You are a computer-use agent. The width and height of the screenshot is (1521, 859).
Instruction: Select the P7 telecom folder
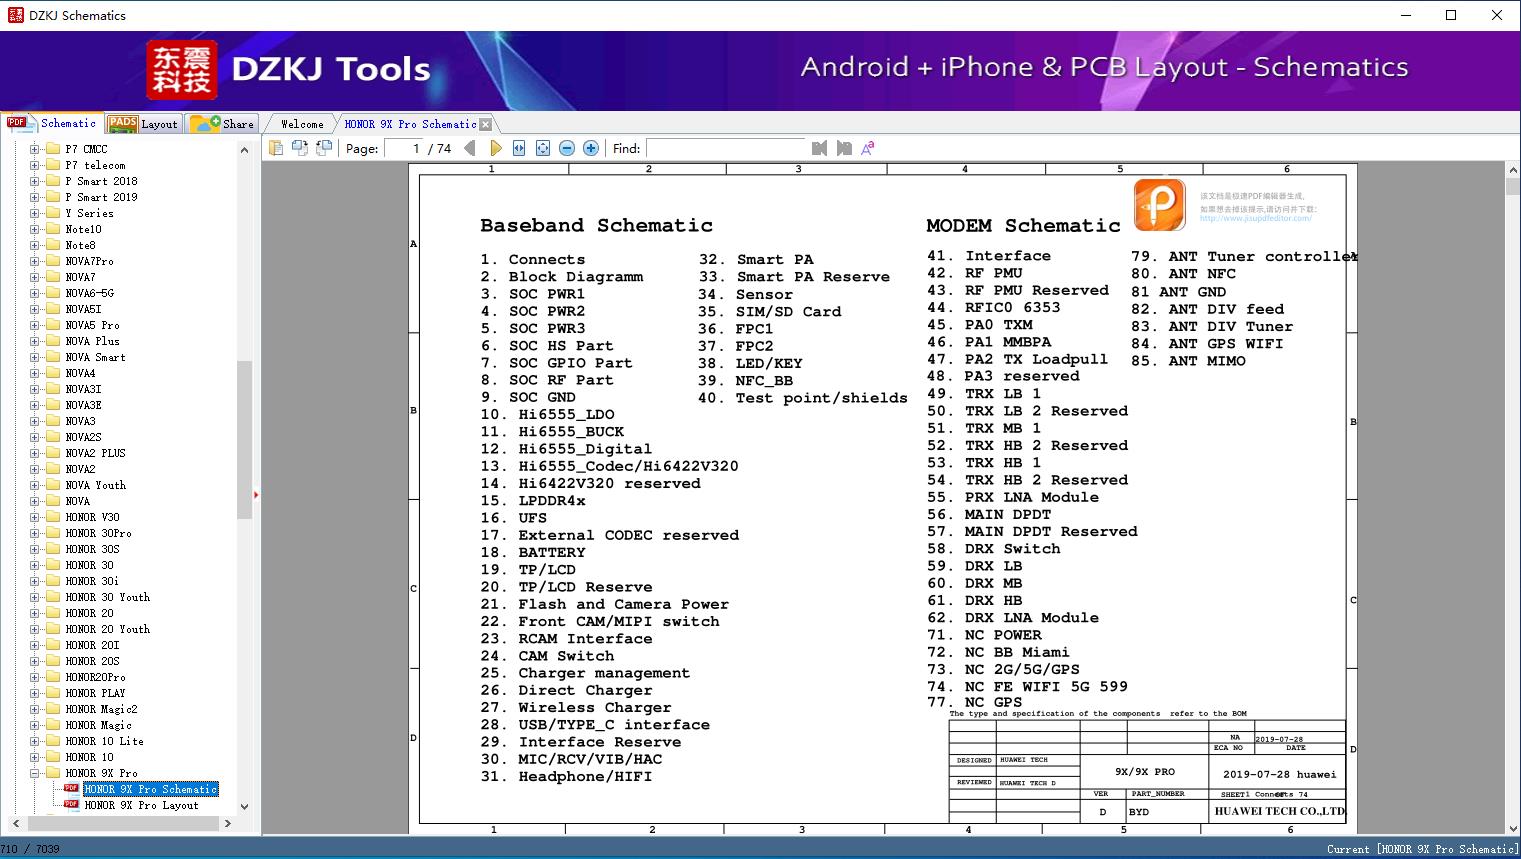[95, 165]
